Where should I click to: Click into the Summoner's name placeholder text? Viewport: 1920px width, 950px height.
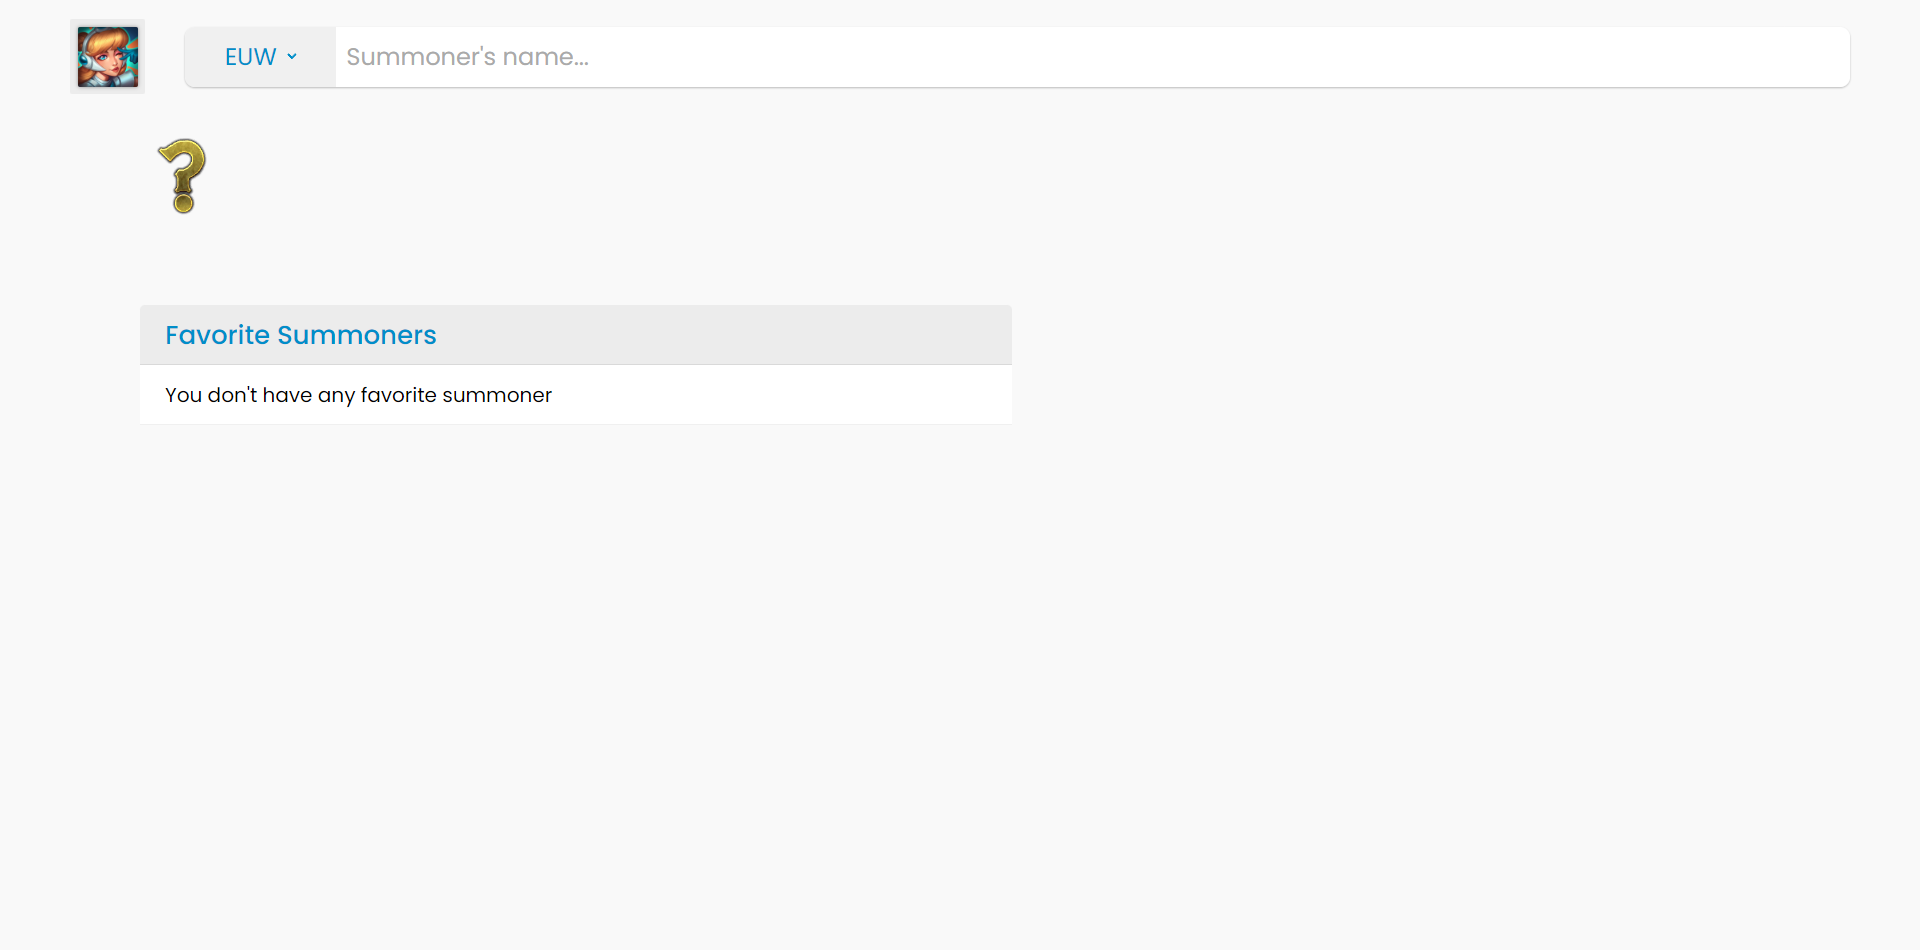467,57
